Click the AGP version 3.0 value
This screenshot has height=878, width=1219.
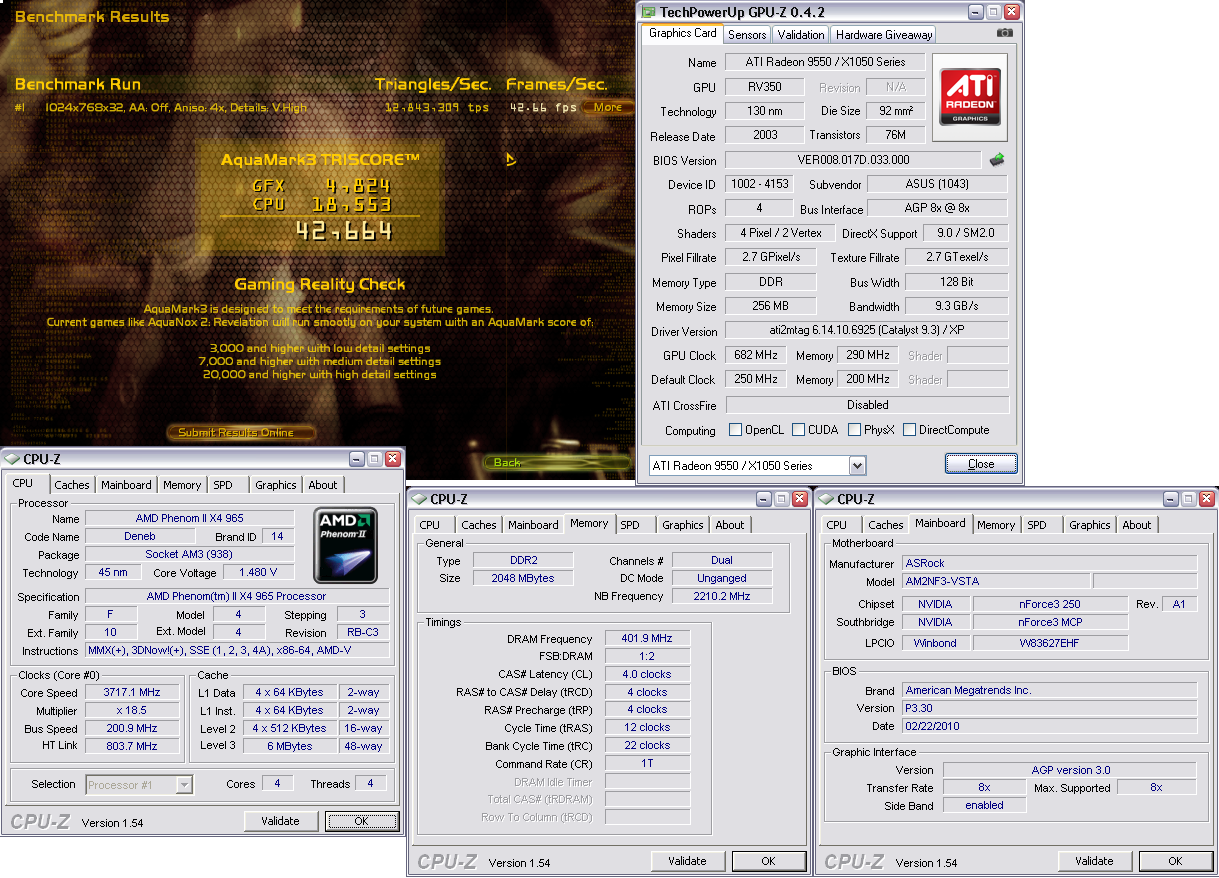(1070, 770)
